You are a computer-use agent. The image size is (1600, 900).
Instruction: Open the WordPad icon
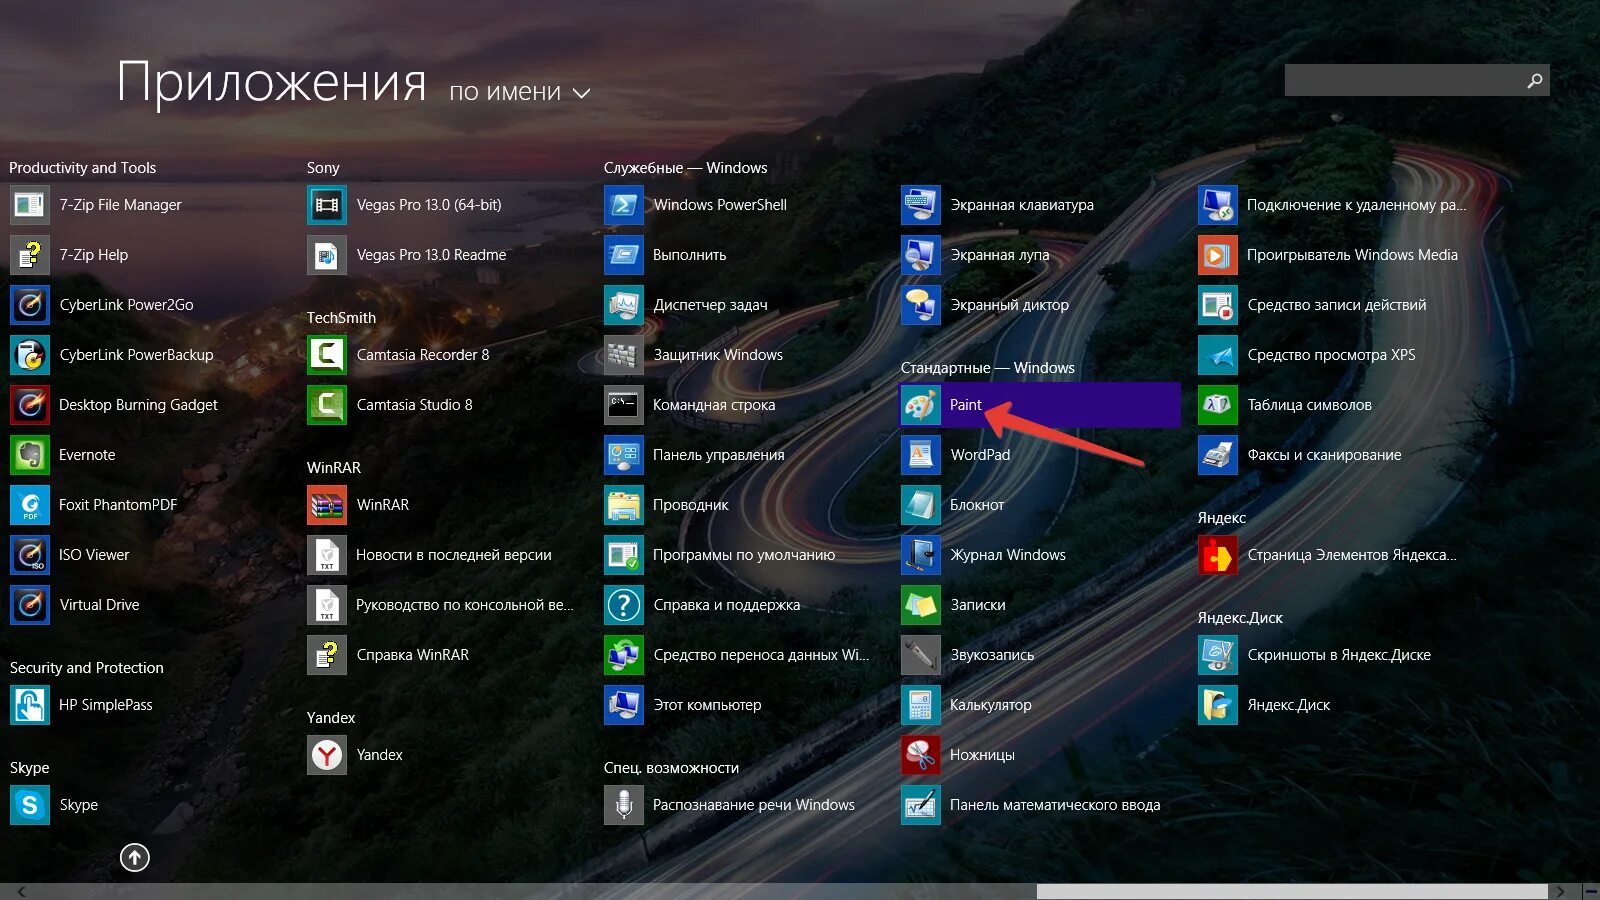(921, 455)
